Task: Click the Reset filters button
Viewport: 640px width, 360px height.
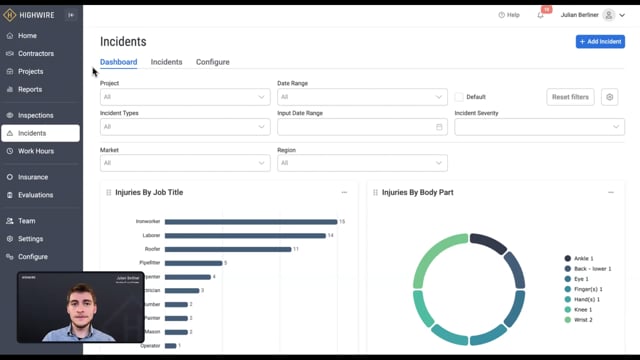Action: [570, 97]
